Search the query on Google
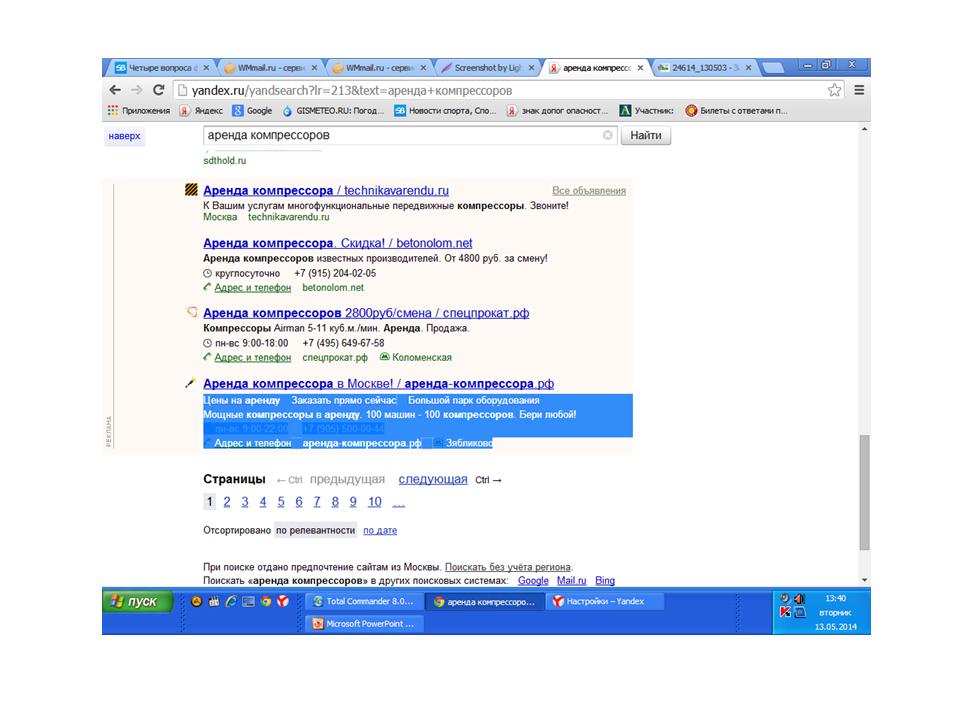960x720 pixels. coord(533,580)
